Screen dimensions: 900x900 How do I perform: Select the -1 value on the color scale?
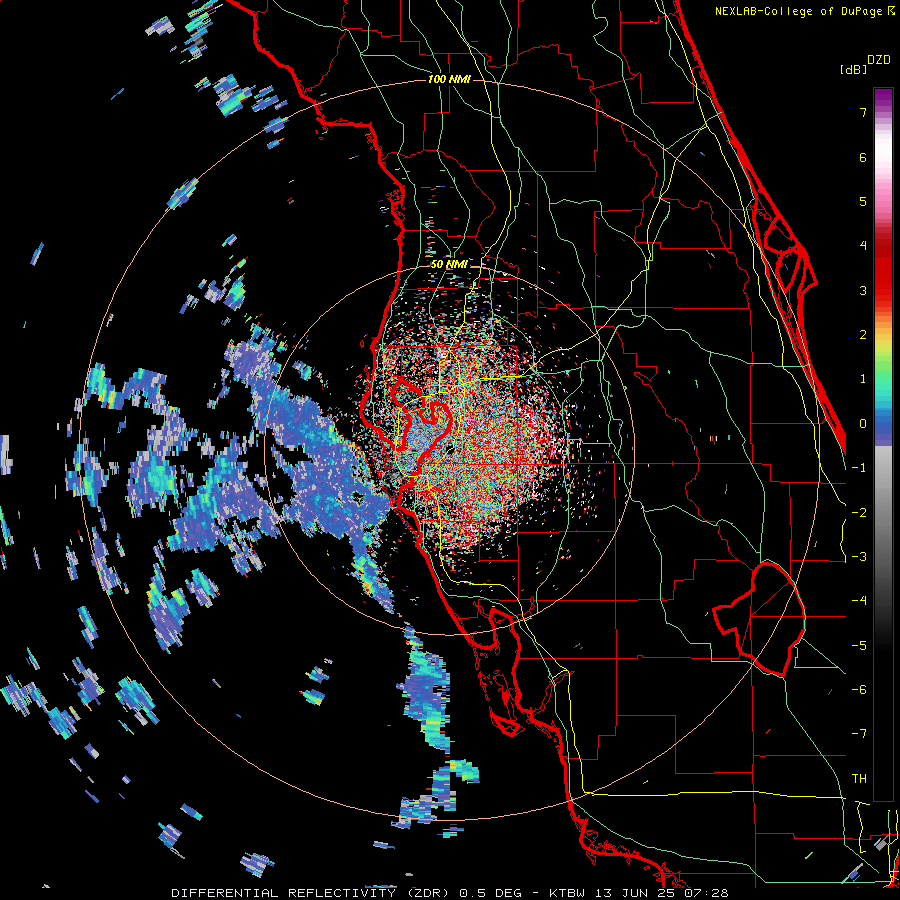859,468
